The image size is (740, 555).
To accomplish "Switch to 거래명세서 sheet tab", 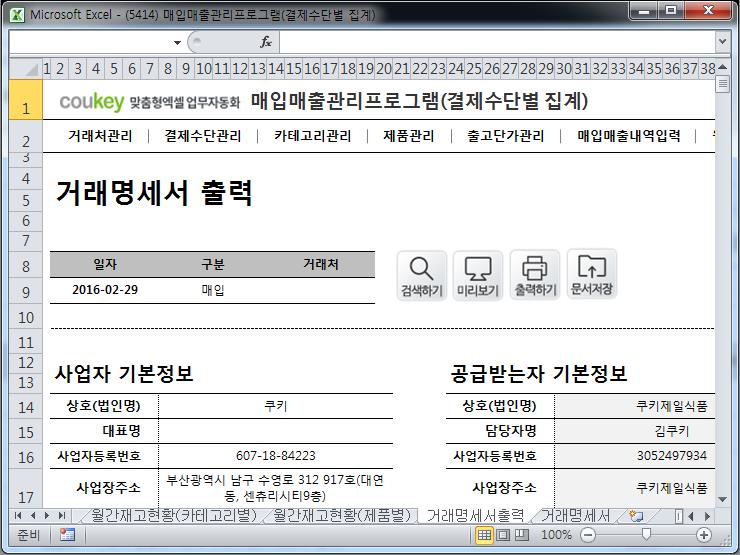I will coord(575,515).
